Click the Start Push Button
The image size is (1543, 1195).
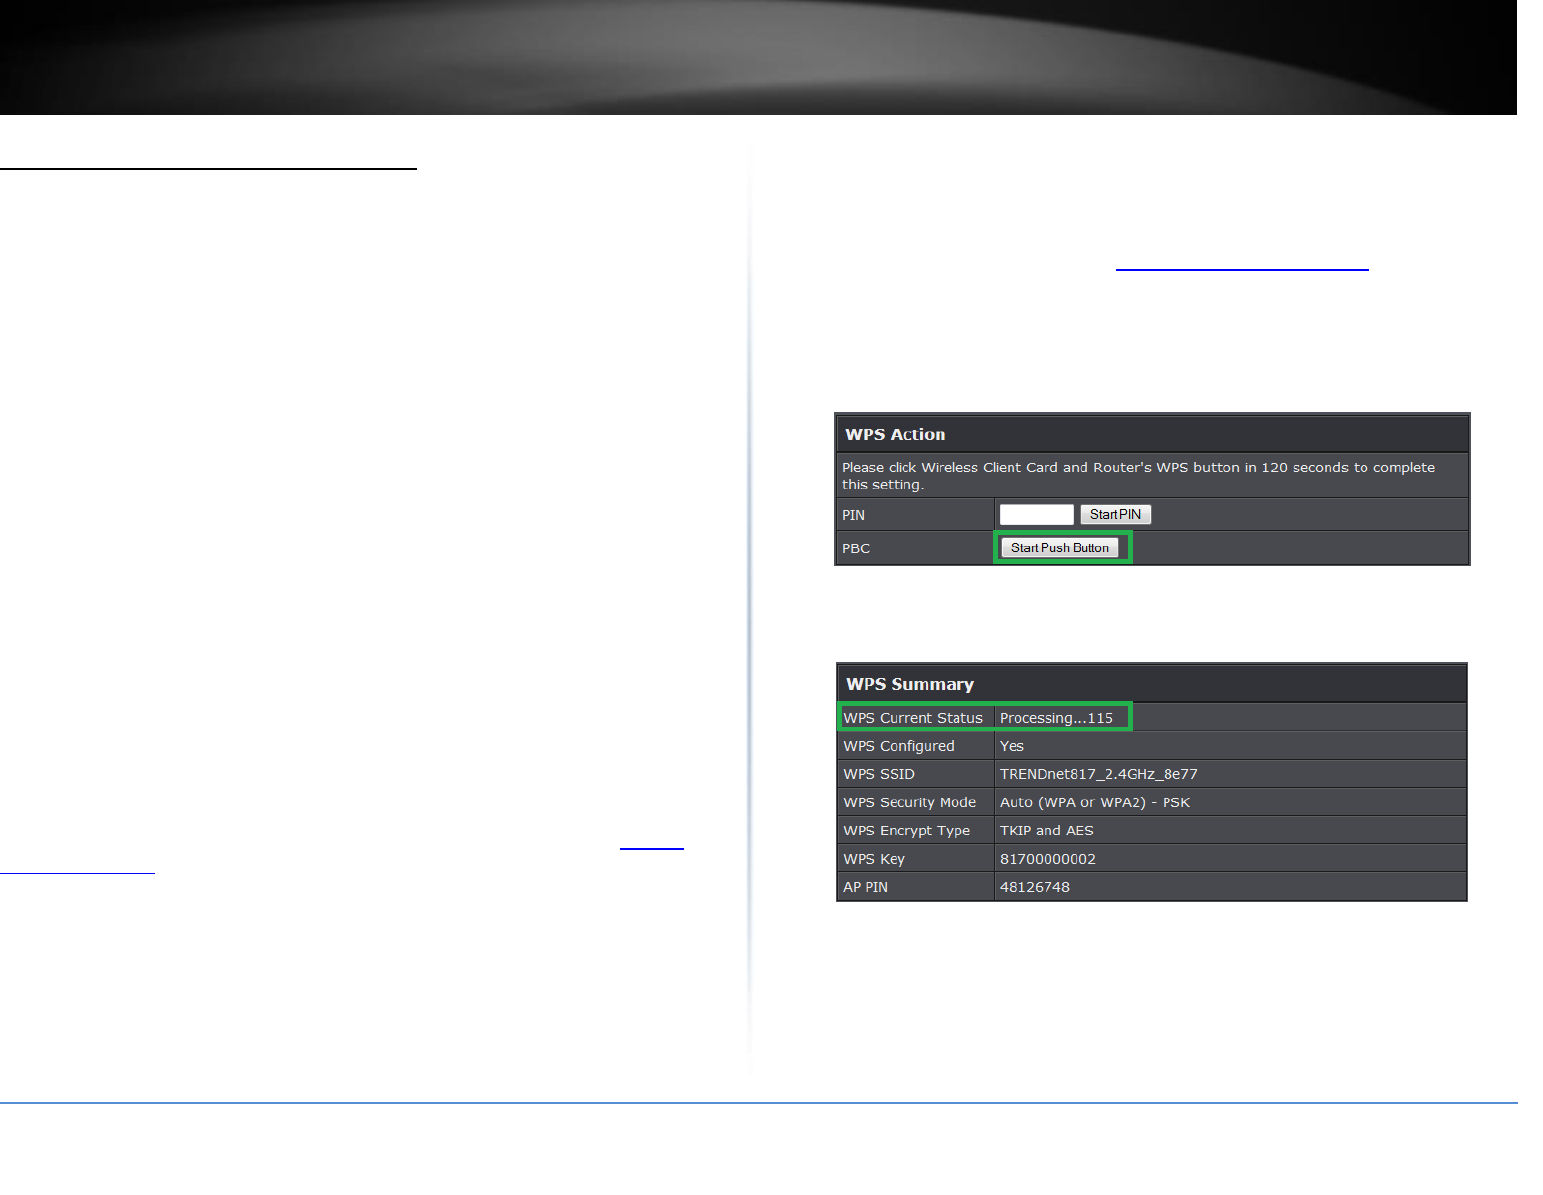pos(1060,548)
